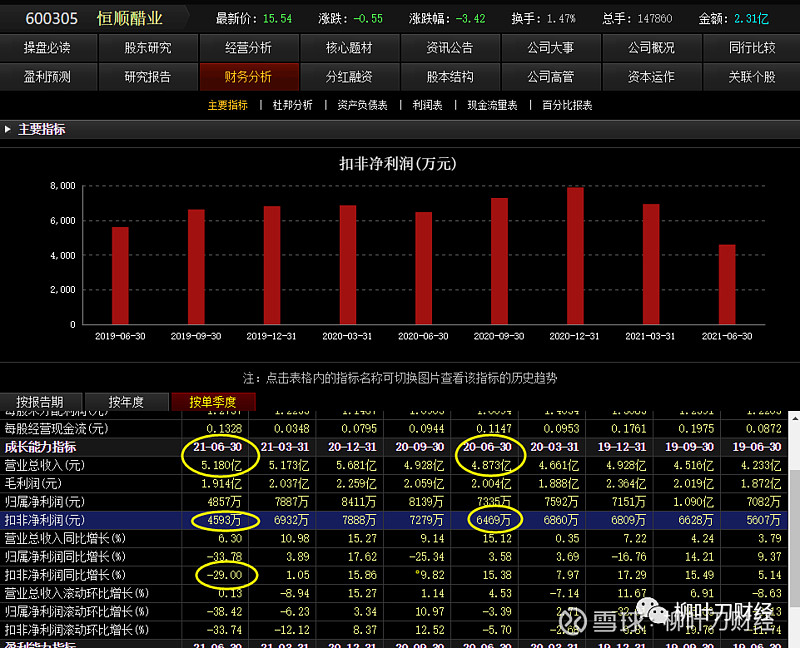Collapse the 主要指标 section triangle
800x648 pixels.
pyautogui.click(x=8, y=130)
